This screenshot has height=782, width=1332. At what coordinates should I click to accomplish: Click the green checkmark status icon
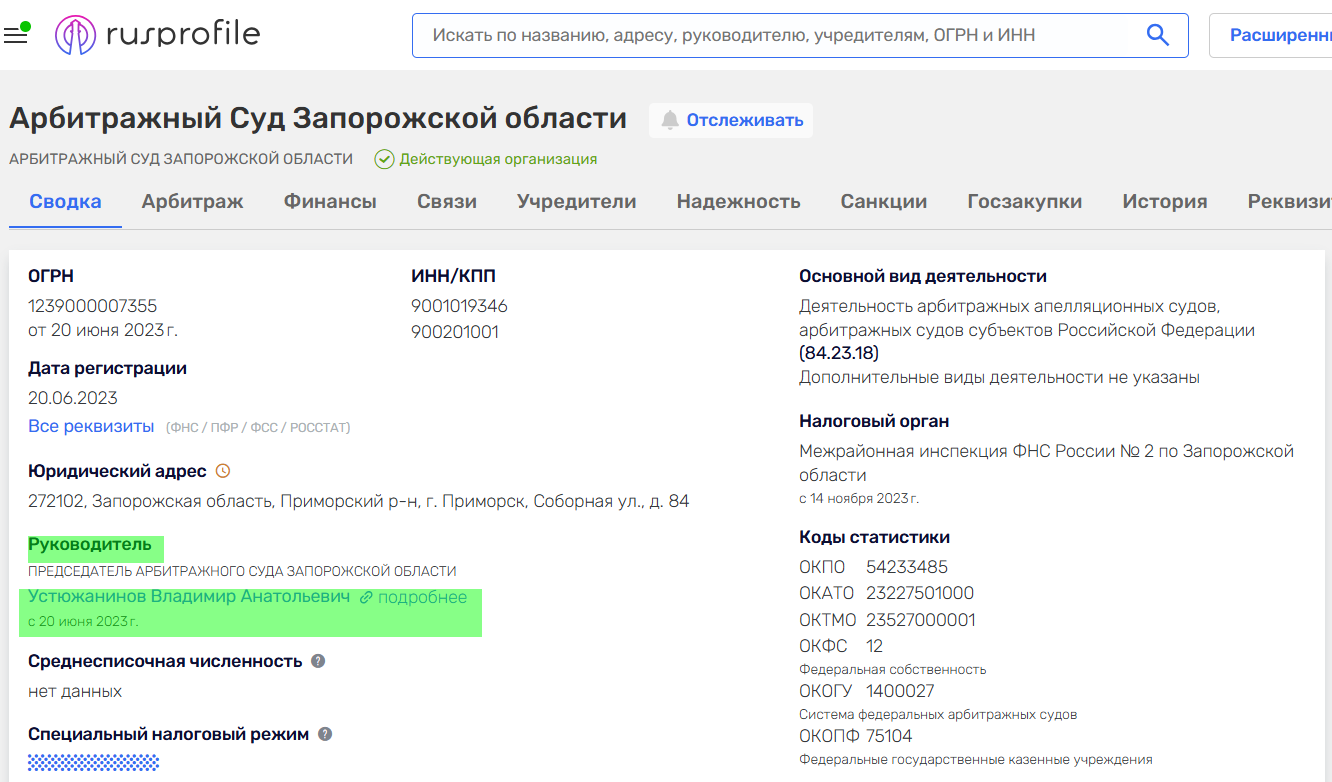384,159
